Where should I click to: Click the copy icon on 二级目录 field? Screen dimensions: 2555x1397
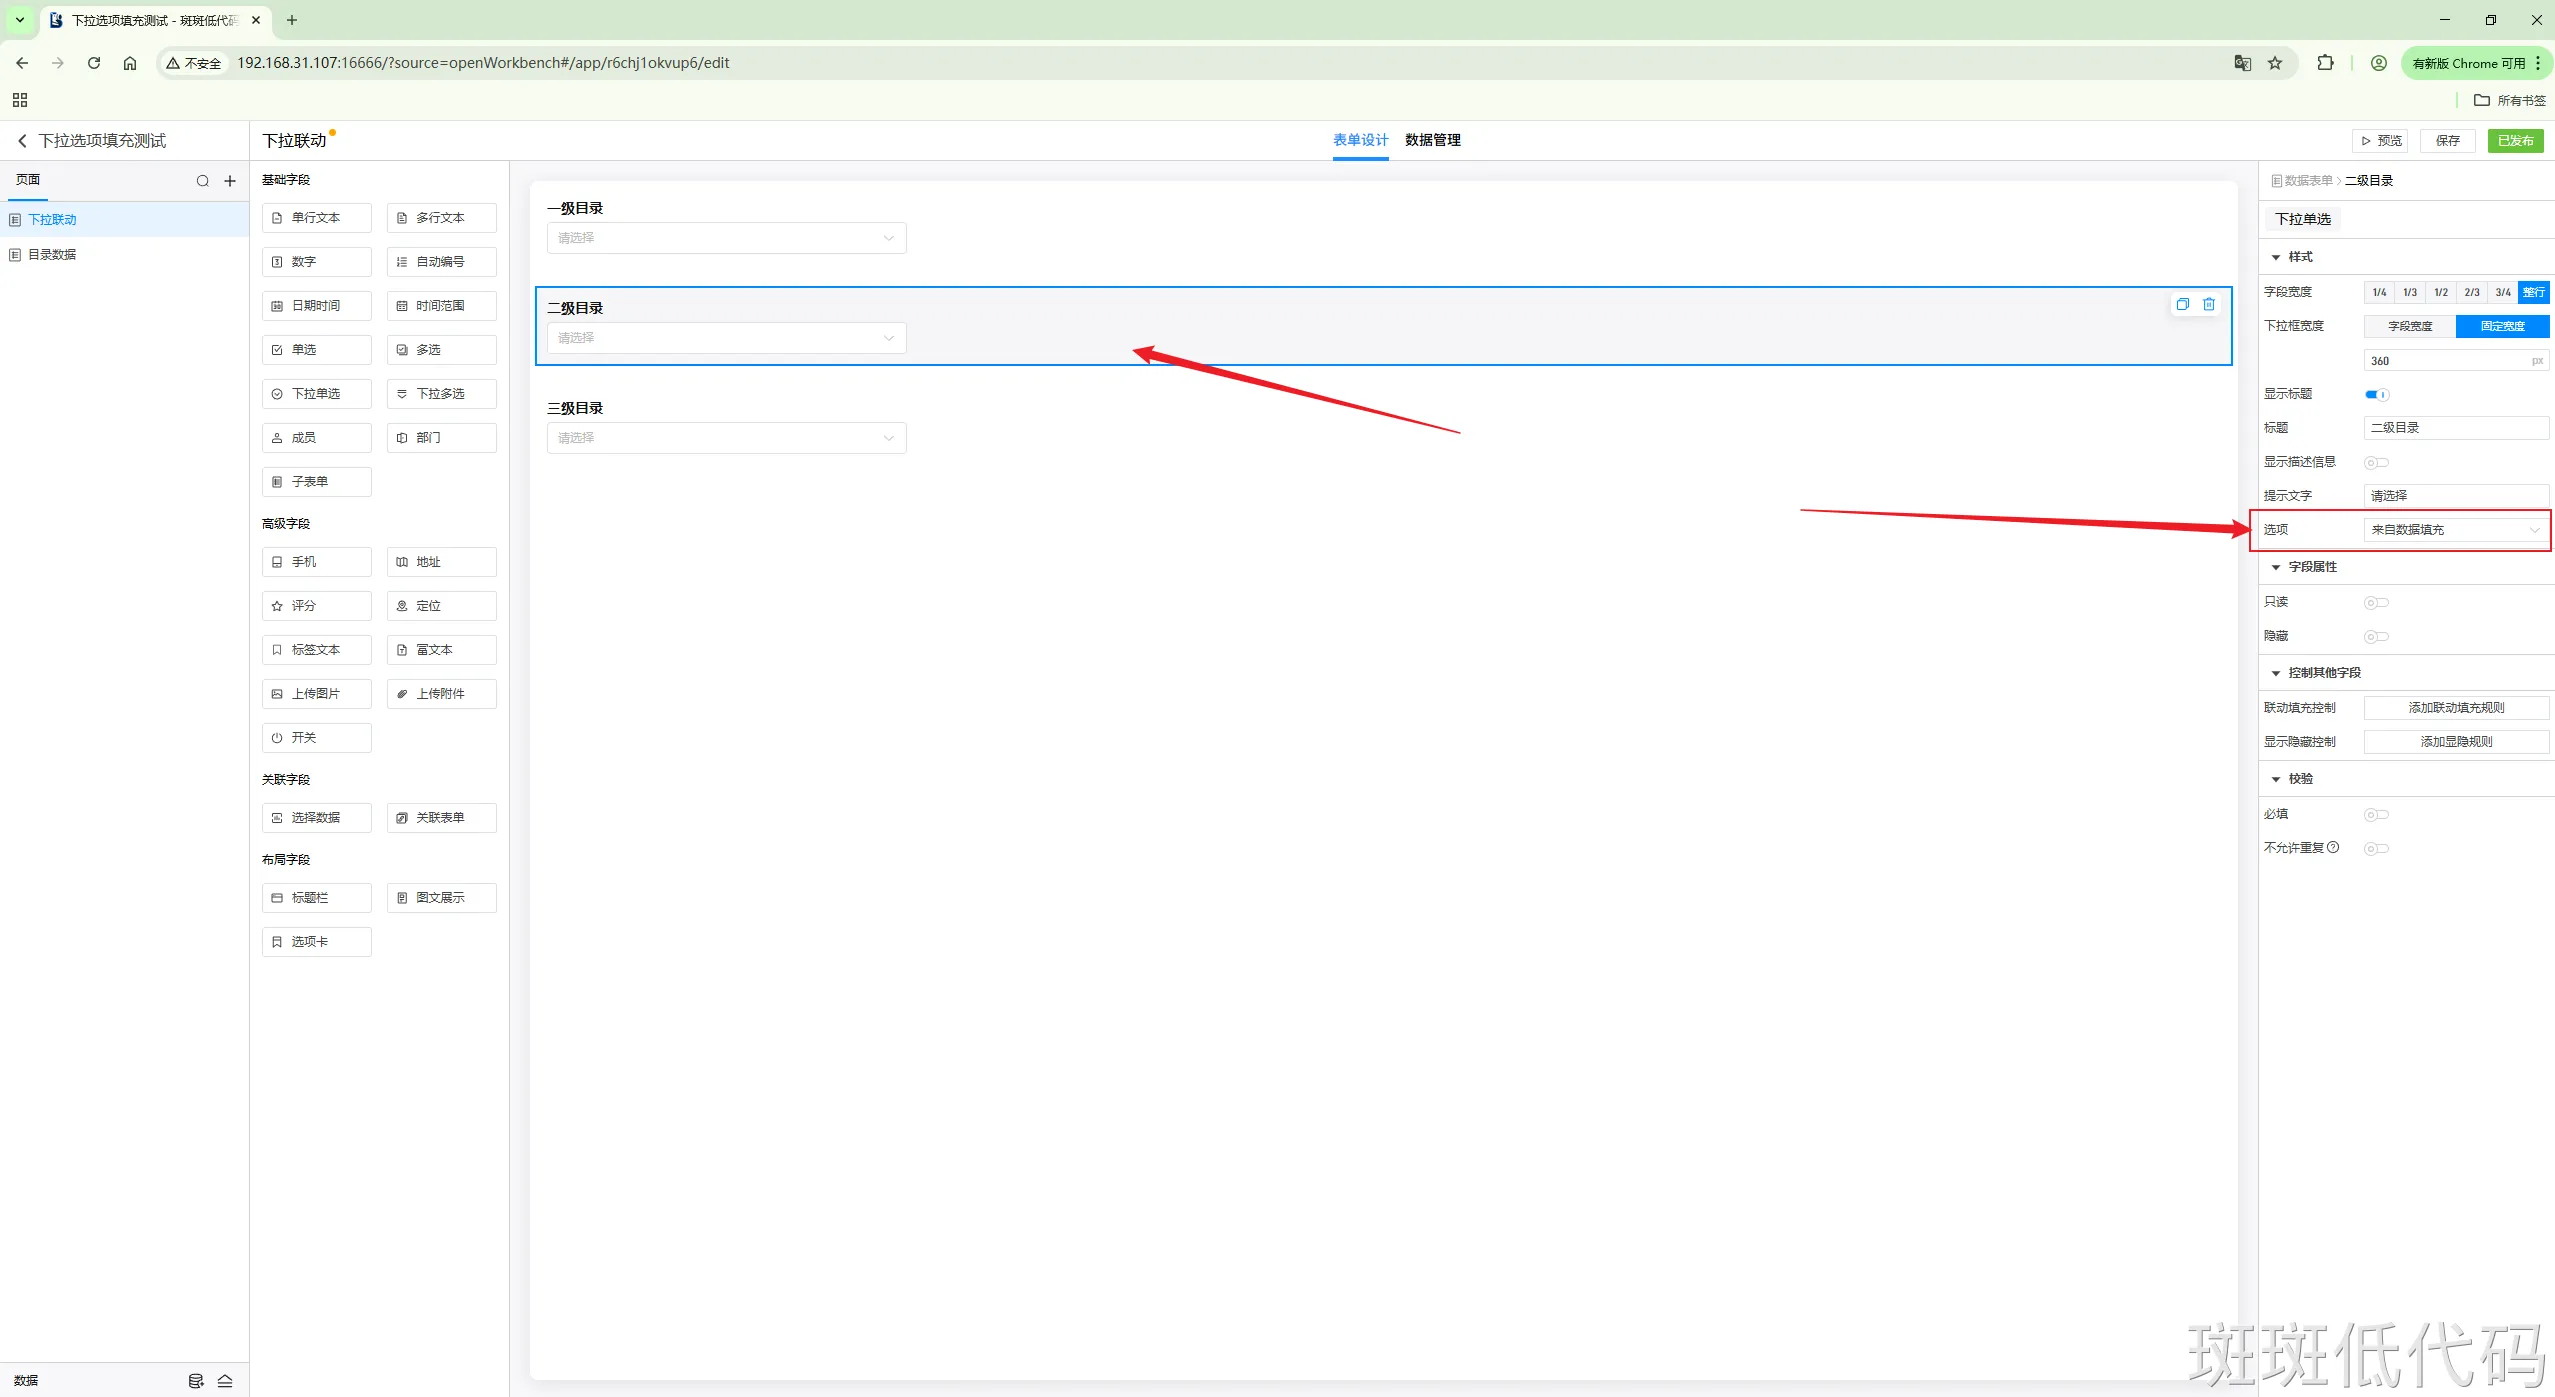click(2182, 304)
